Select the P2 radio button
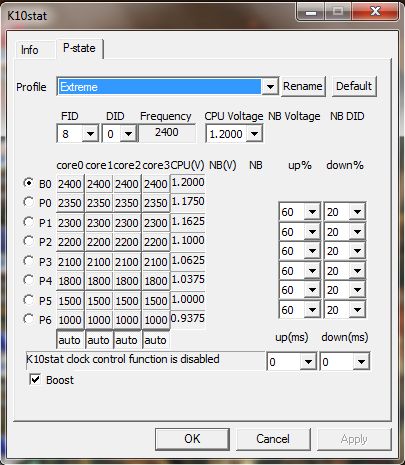This screenshot has width=405, height=465. tap(29, 241)
